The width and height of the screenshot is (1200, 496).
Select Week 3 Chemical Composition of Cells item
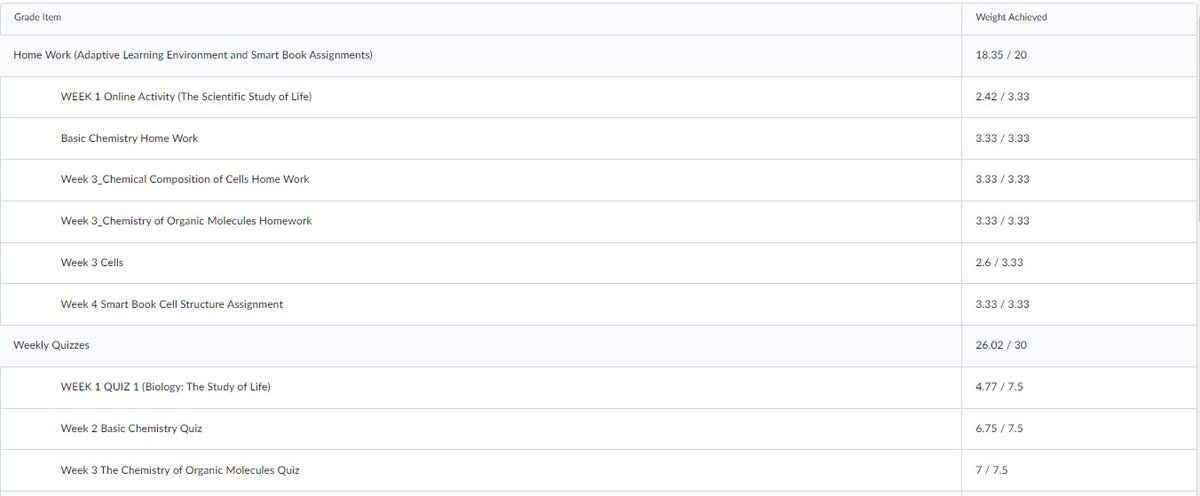click(x=185, y=179)
